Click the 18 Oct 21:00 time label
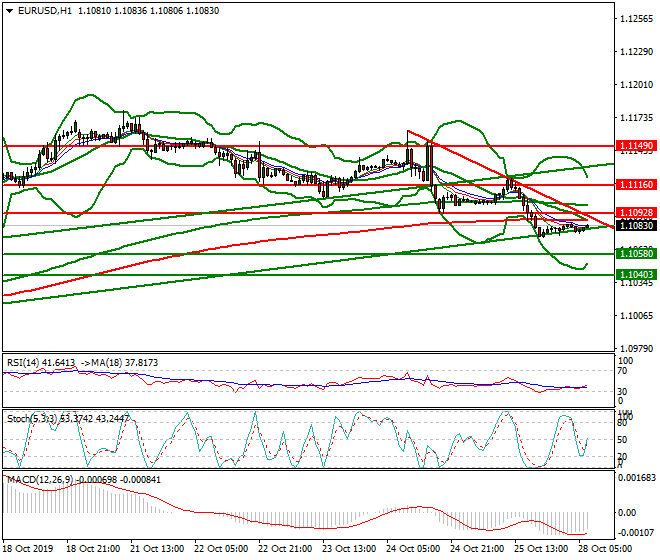This screenshot has width=660, height=560. tap(93, 549)
